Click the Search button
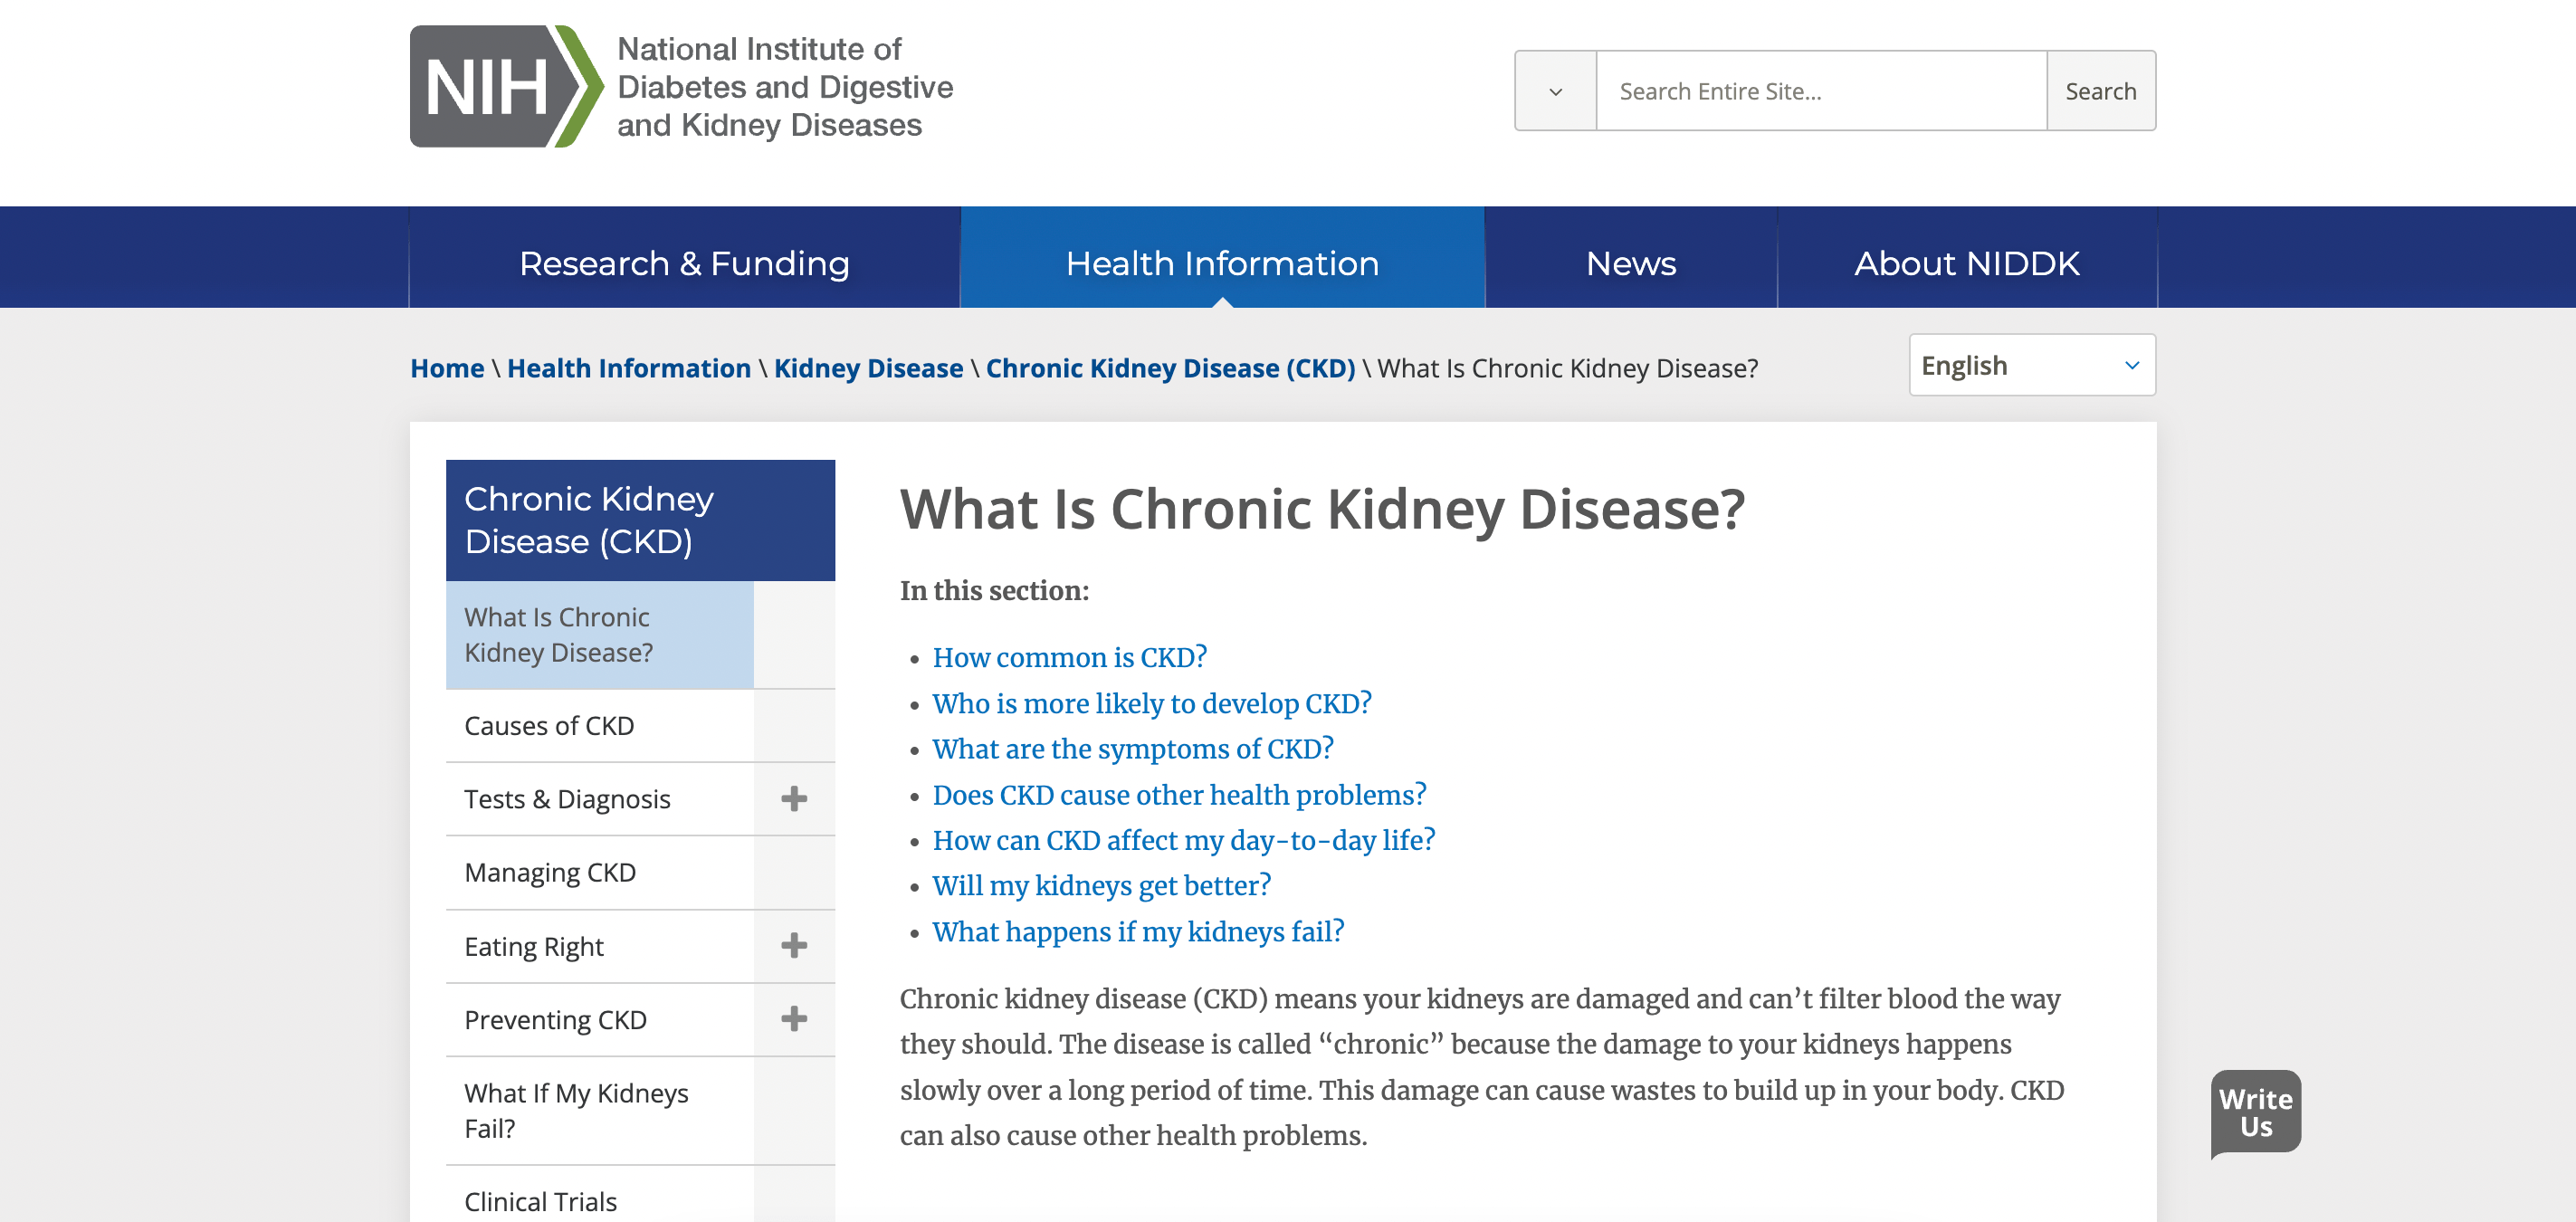2576x1222 pixels. (x=2101, y=91)
